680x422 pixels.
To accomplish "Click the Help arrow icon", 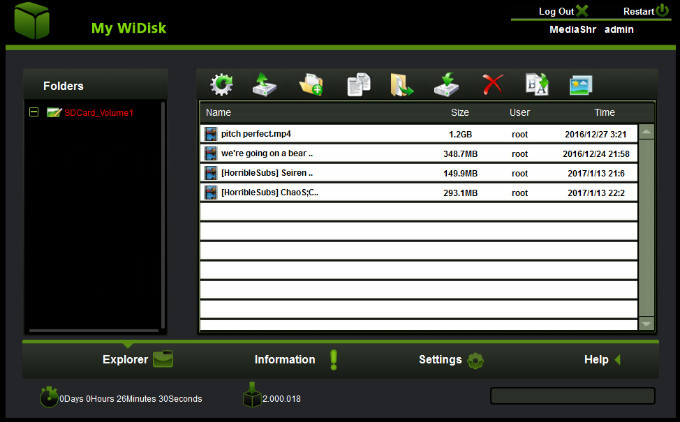I will [x=618, y=360].
